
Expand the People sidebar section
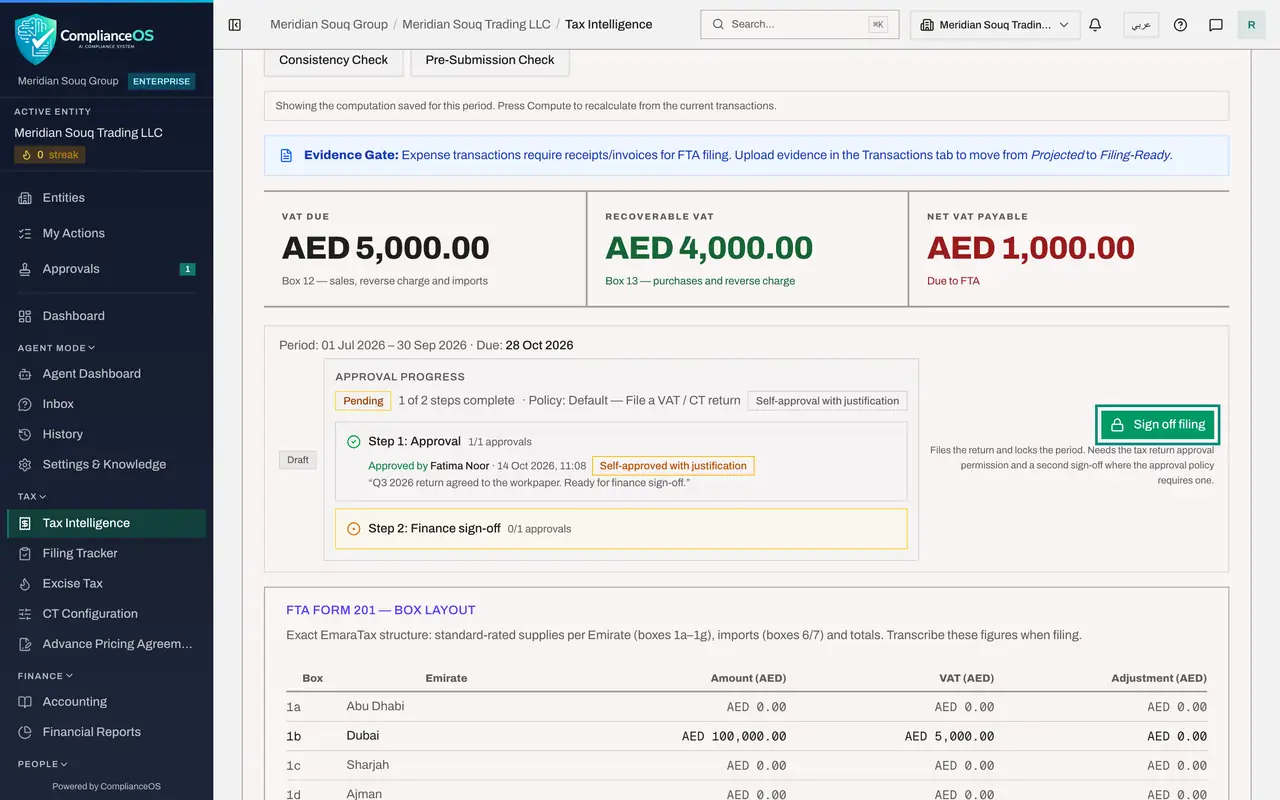point(43,764)
